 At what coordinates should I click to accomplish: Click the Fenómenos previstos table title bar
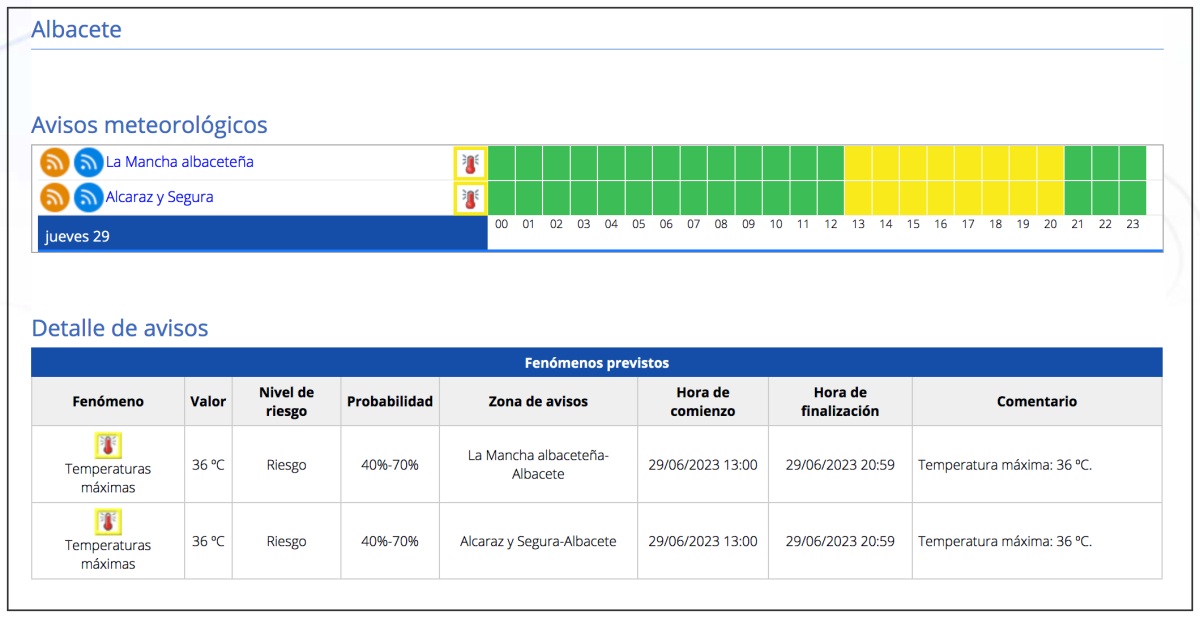596,362
